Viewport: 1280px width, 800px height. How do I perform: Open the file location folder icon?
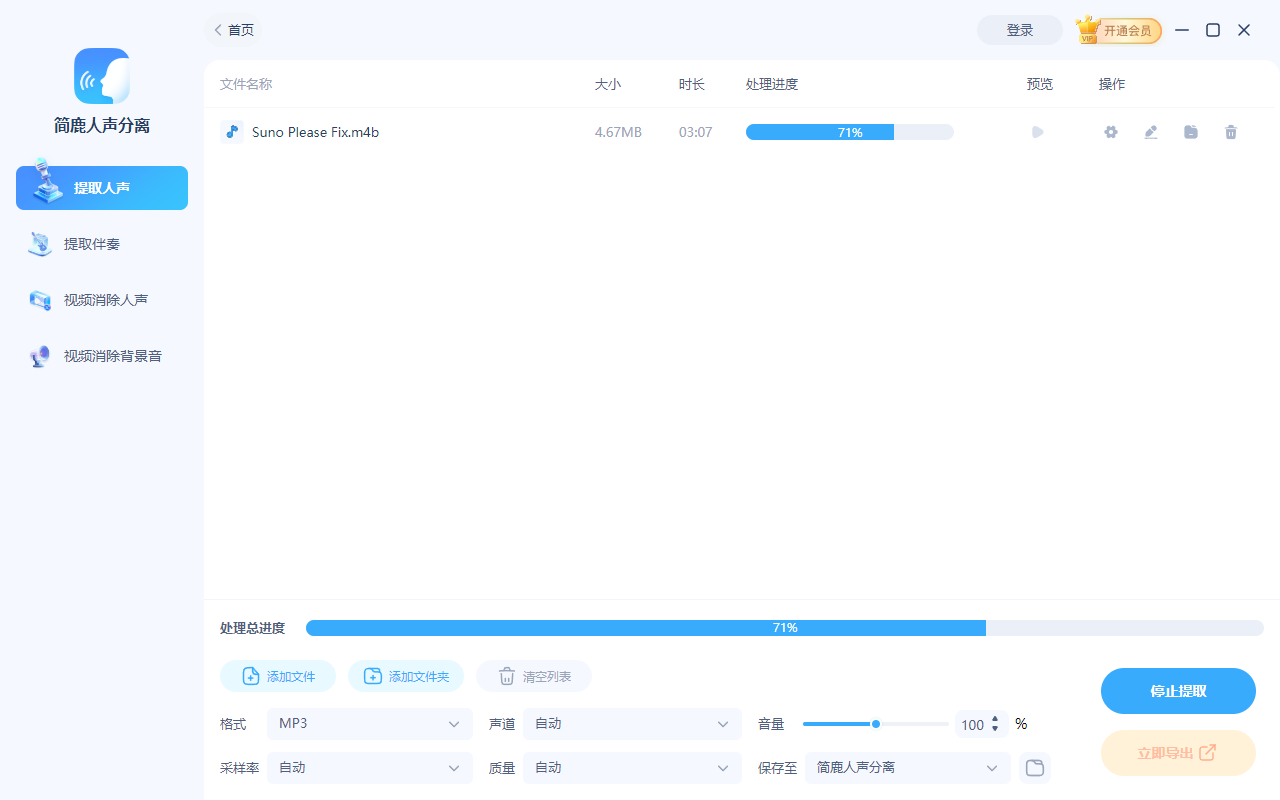1190,131
